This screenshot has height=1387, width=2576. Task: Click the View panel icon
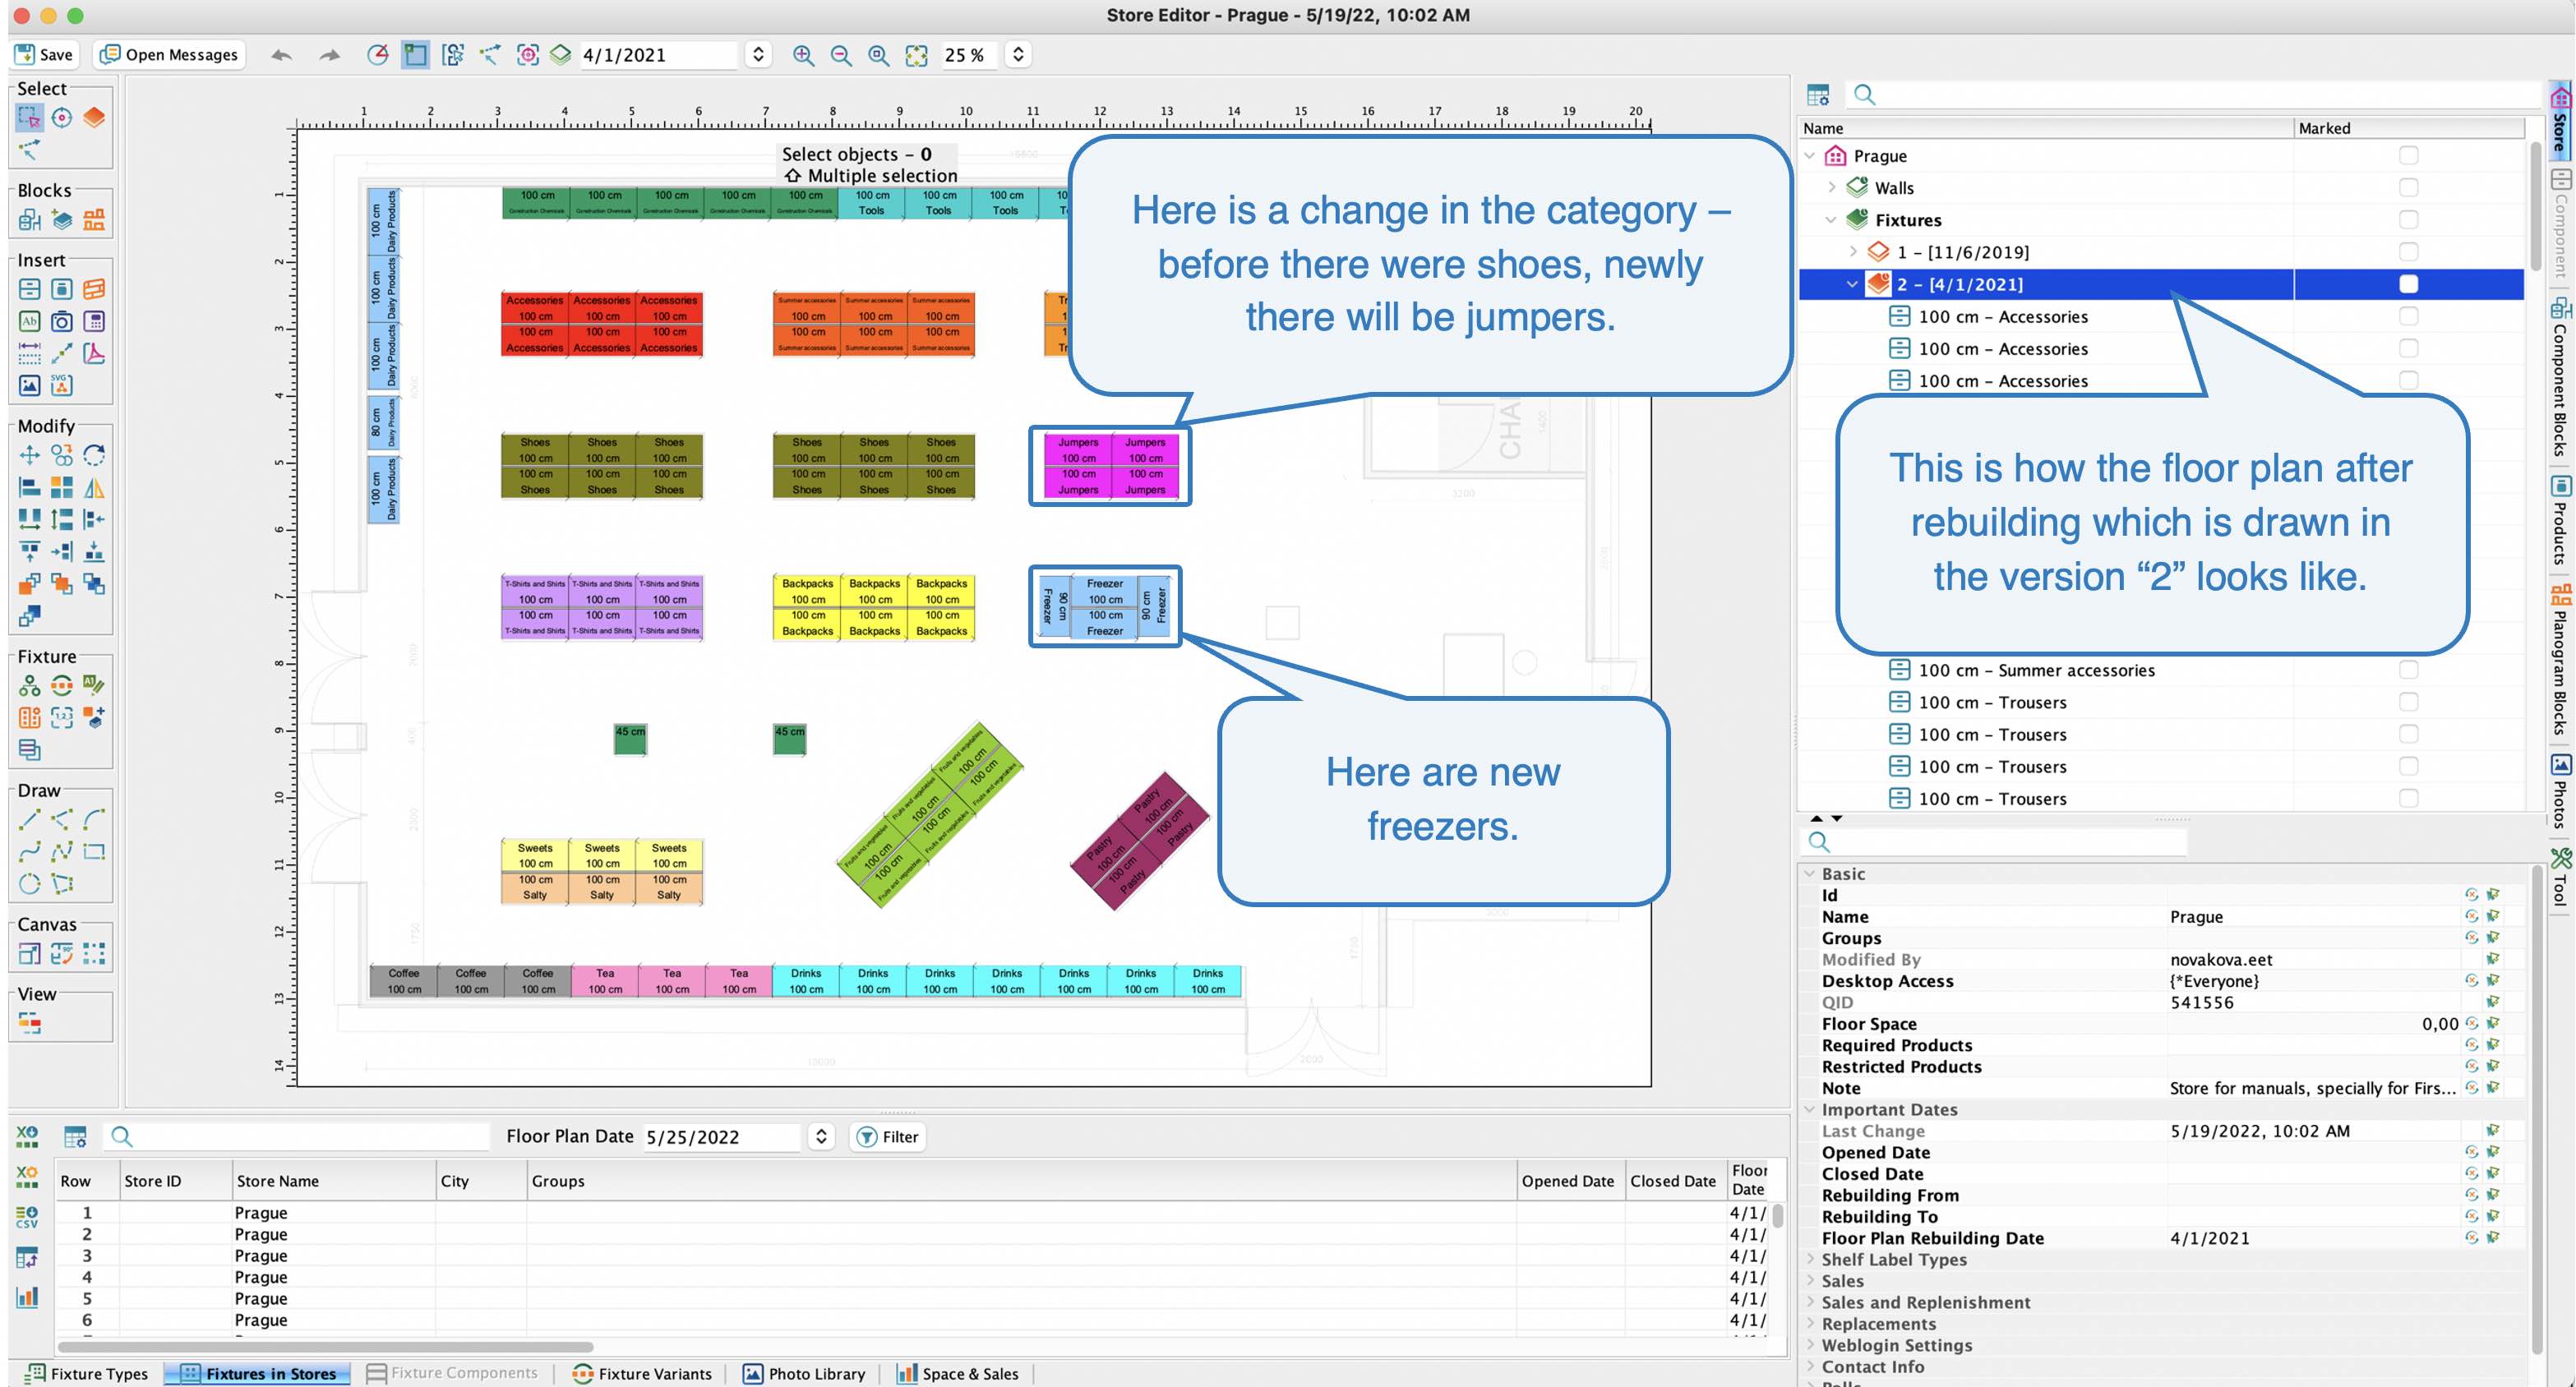30,1023
